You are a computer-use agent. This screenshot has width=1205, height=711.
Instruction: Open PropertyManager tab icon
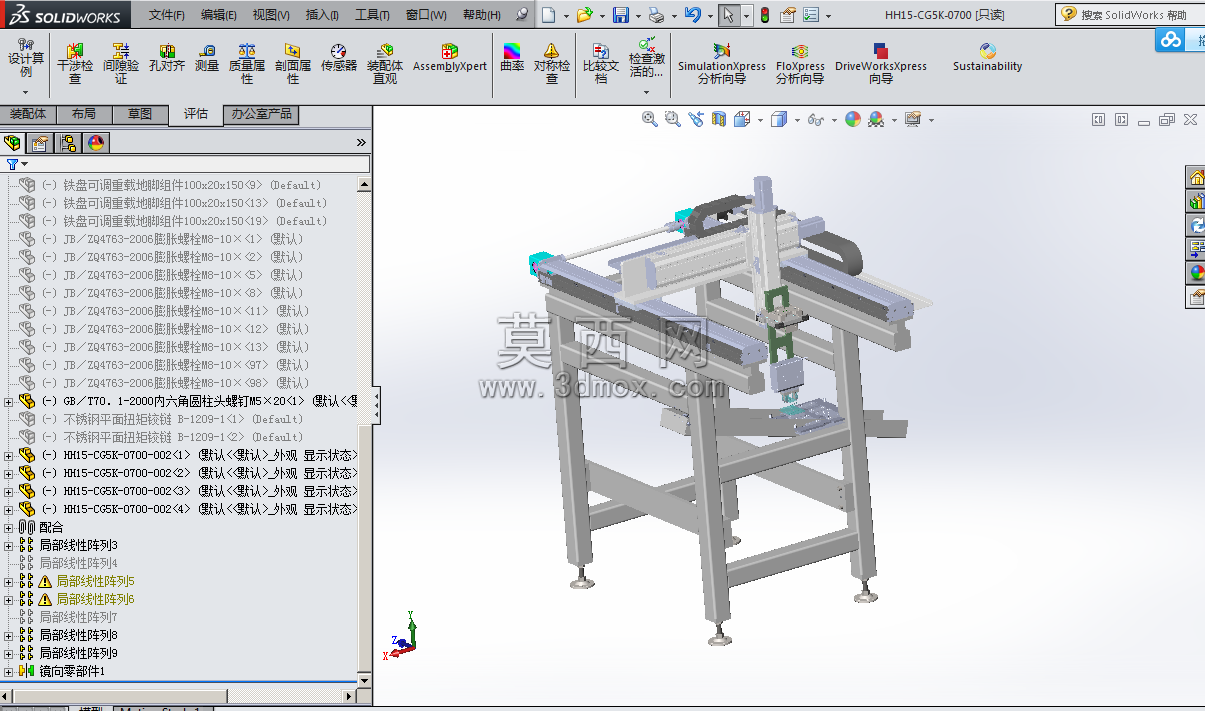tap(40, 143)
